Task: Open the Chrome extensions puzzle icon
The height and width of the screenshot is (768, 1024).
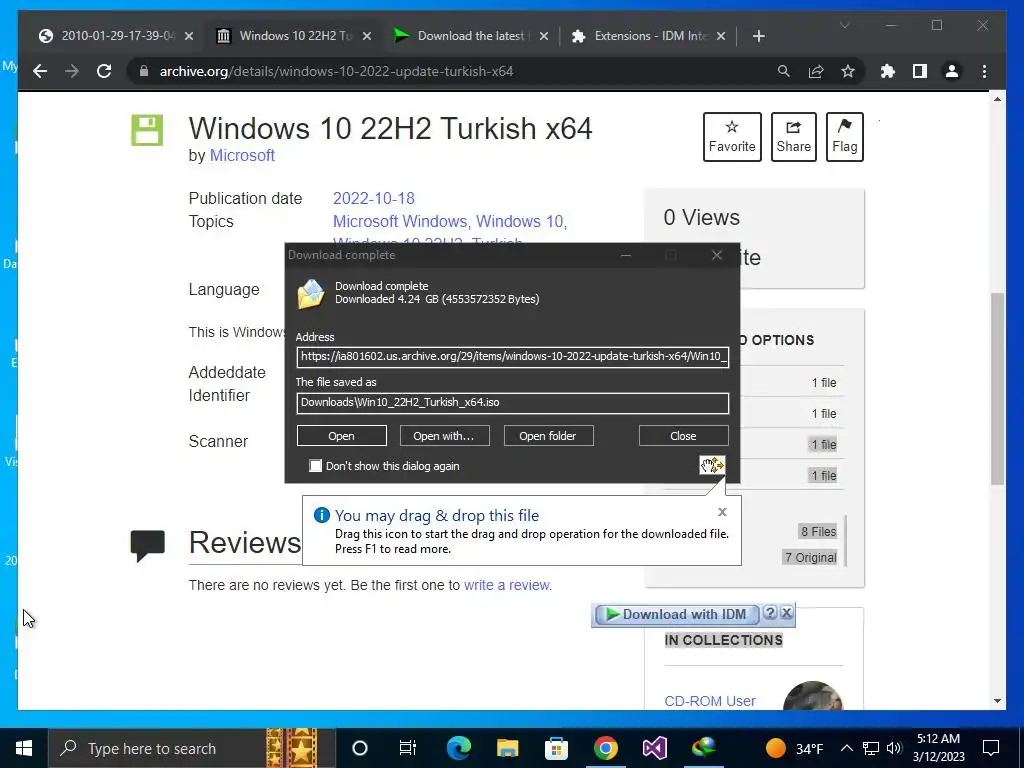Action: tap(888, 71)
